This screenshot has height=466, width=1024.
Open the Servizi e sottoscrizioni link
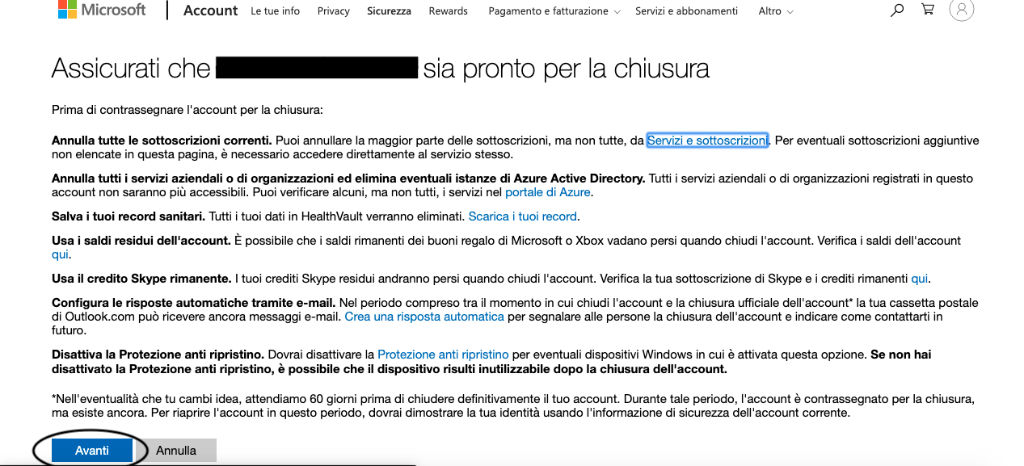[x=707, y=140]
